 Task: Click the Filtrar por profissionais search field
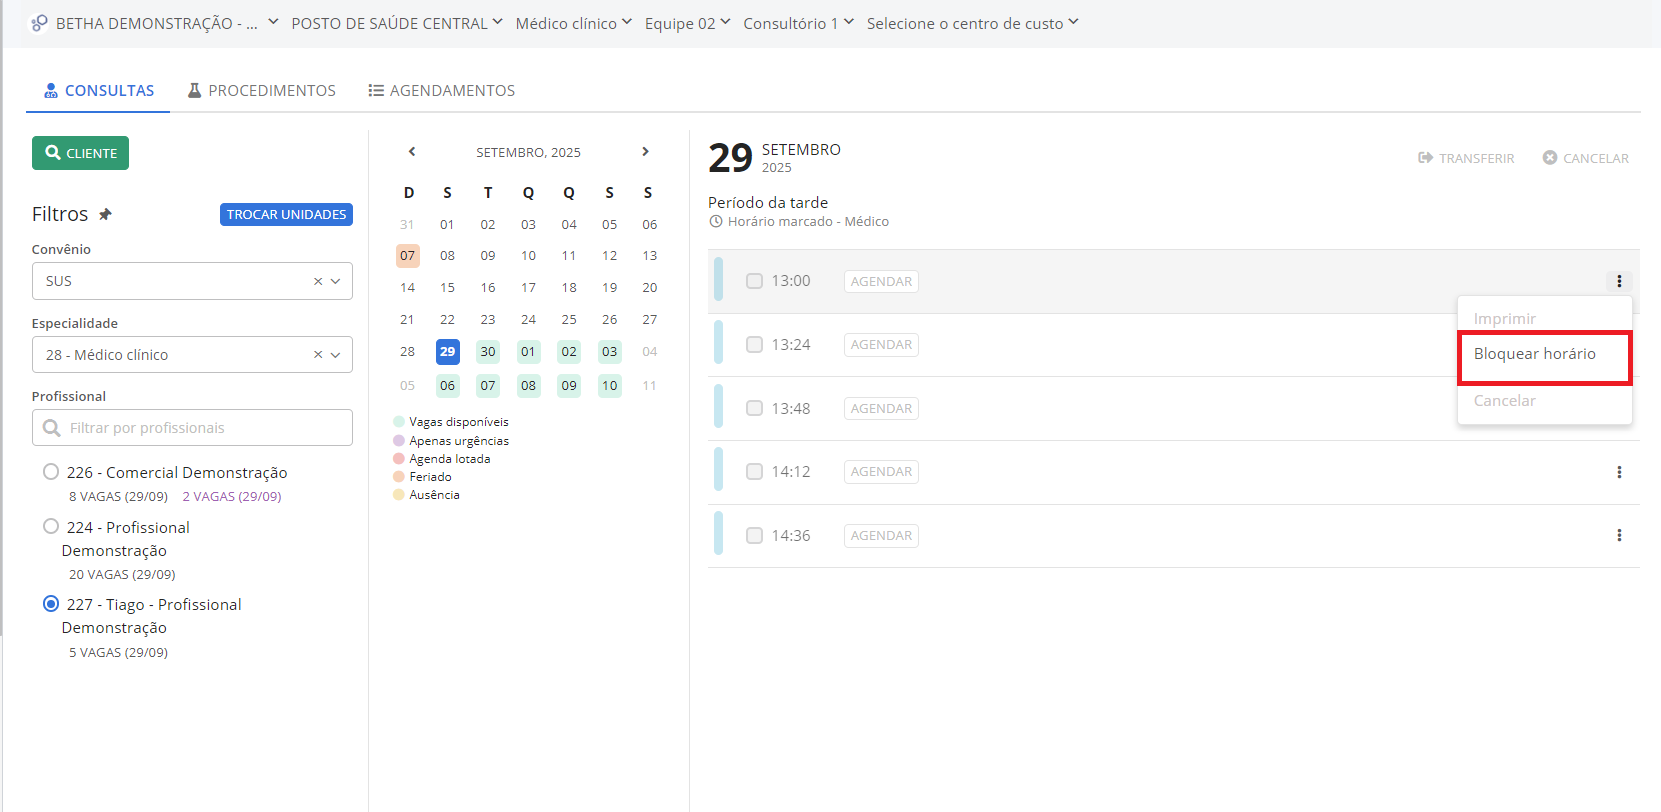[x=192, y=428]
